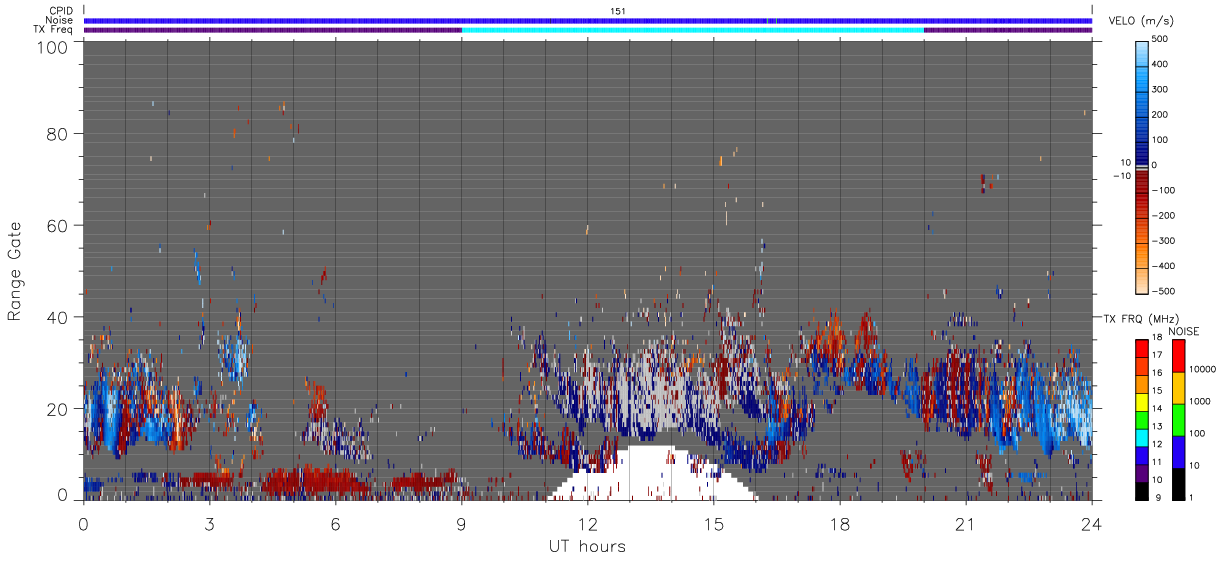The image size is (1228, 567).
Task: Click the TX Freq row label
Action: (53, 30)
